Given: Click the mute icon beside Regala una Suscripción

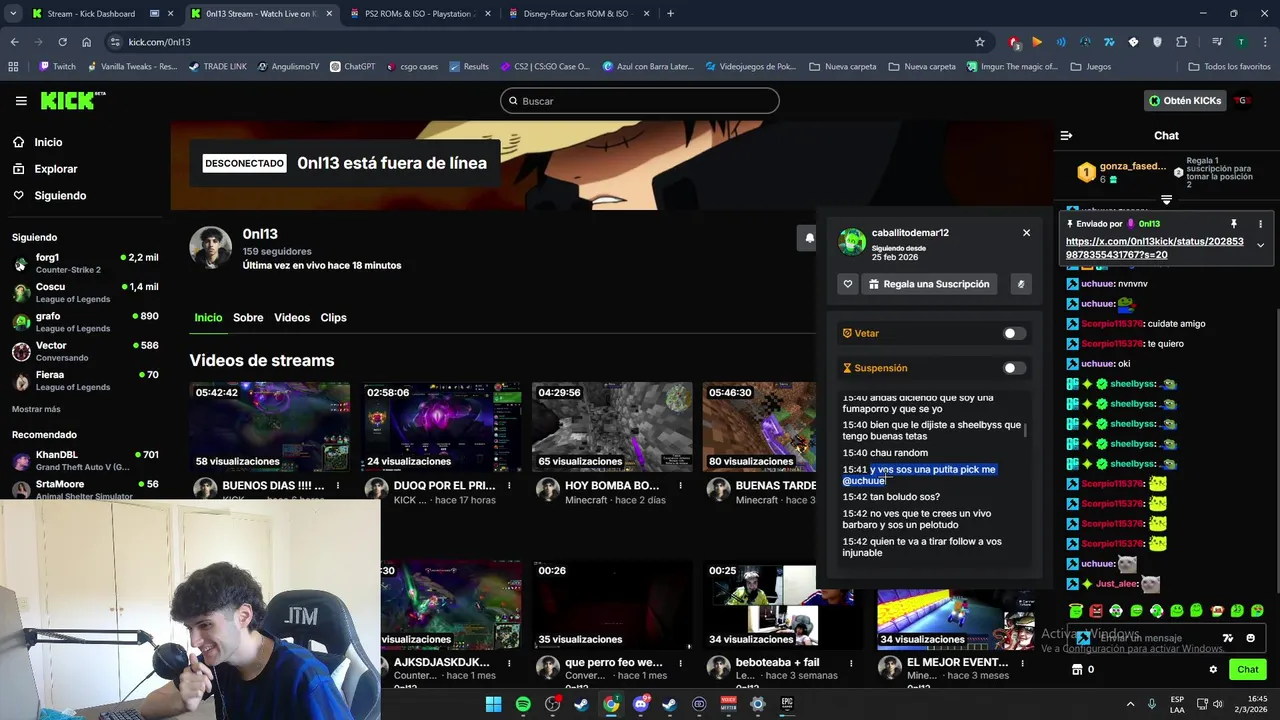Looking at the screenshot, I should pos(1020,284).
